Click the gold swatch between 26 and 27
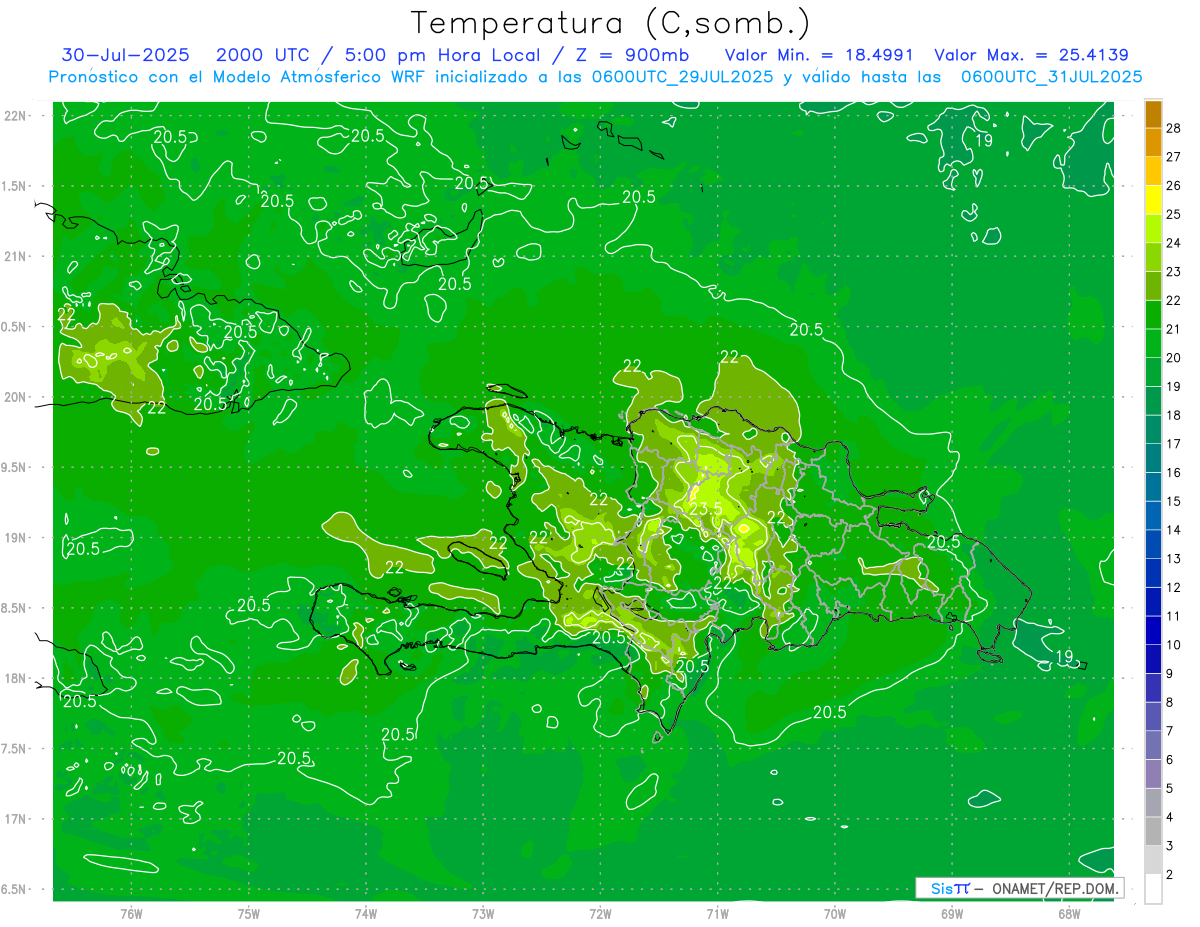Screen dimensions: 1200x927 (1153, 171)
